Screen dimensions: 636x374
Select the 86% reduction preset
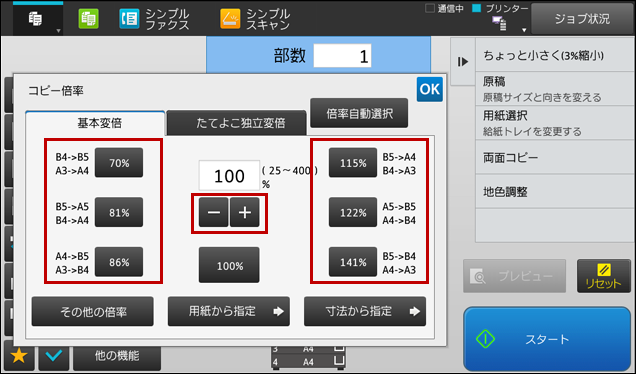tap(119, 262)
